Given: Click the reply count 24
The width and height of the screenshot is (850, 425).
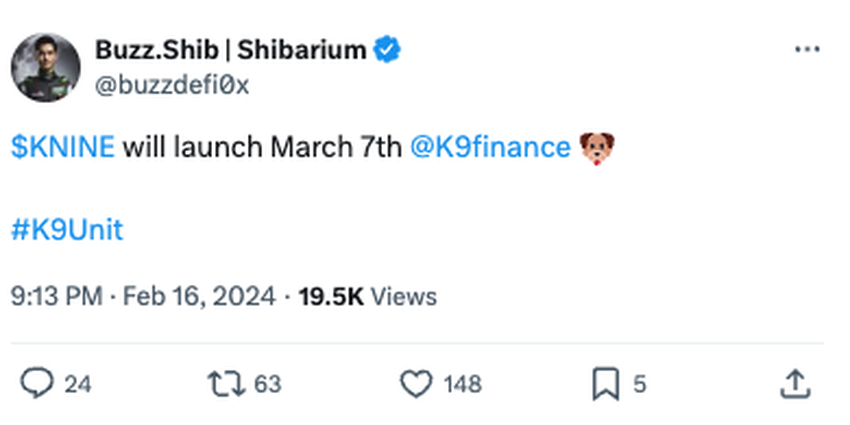Looking at the screenshot, I should pyautogui.click(x=77, y=384).
